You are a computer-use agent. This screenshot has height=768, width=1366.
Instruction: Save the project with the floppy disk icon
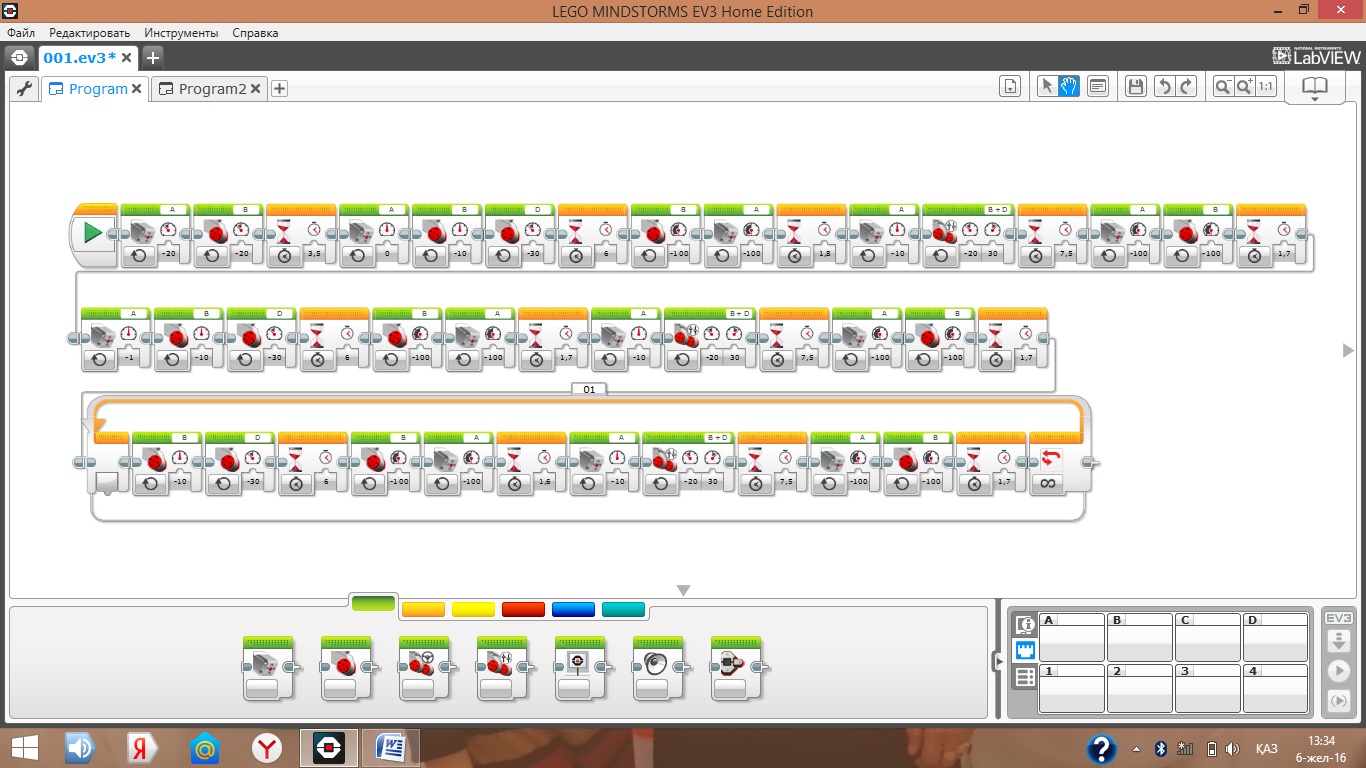(1135, 87)
